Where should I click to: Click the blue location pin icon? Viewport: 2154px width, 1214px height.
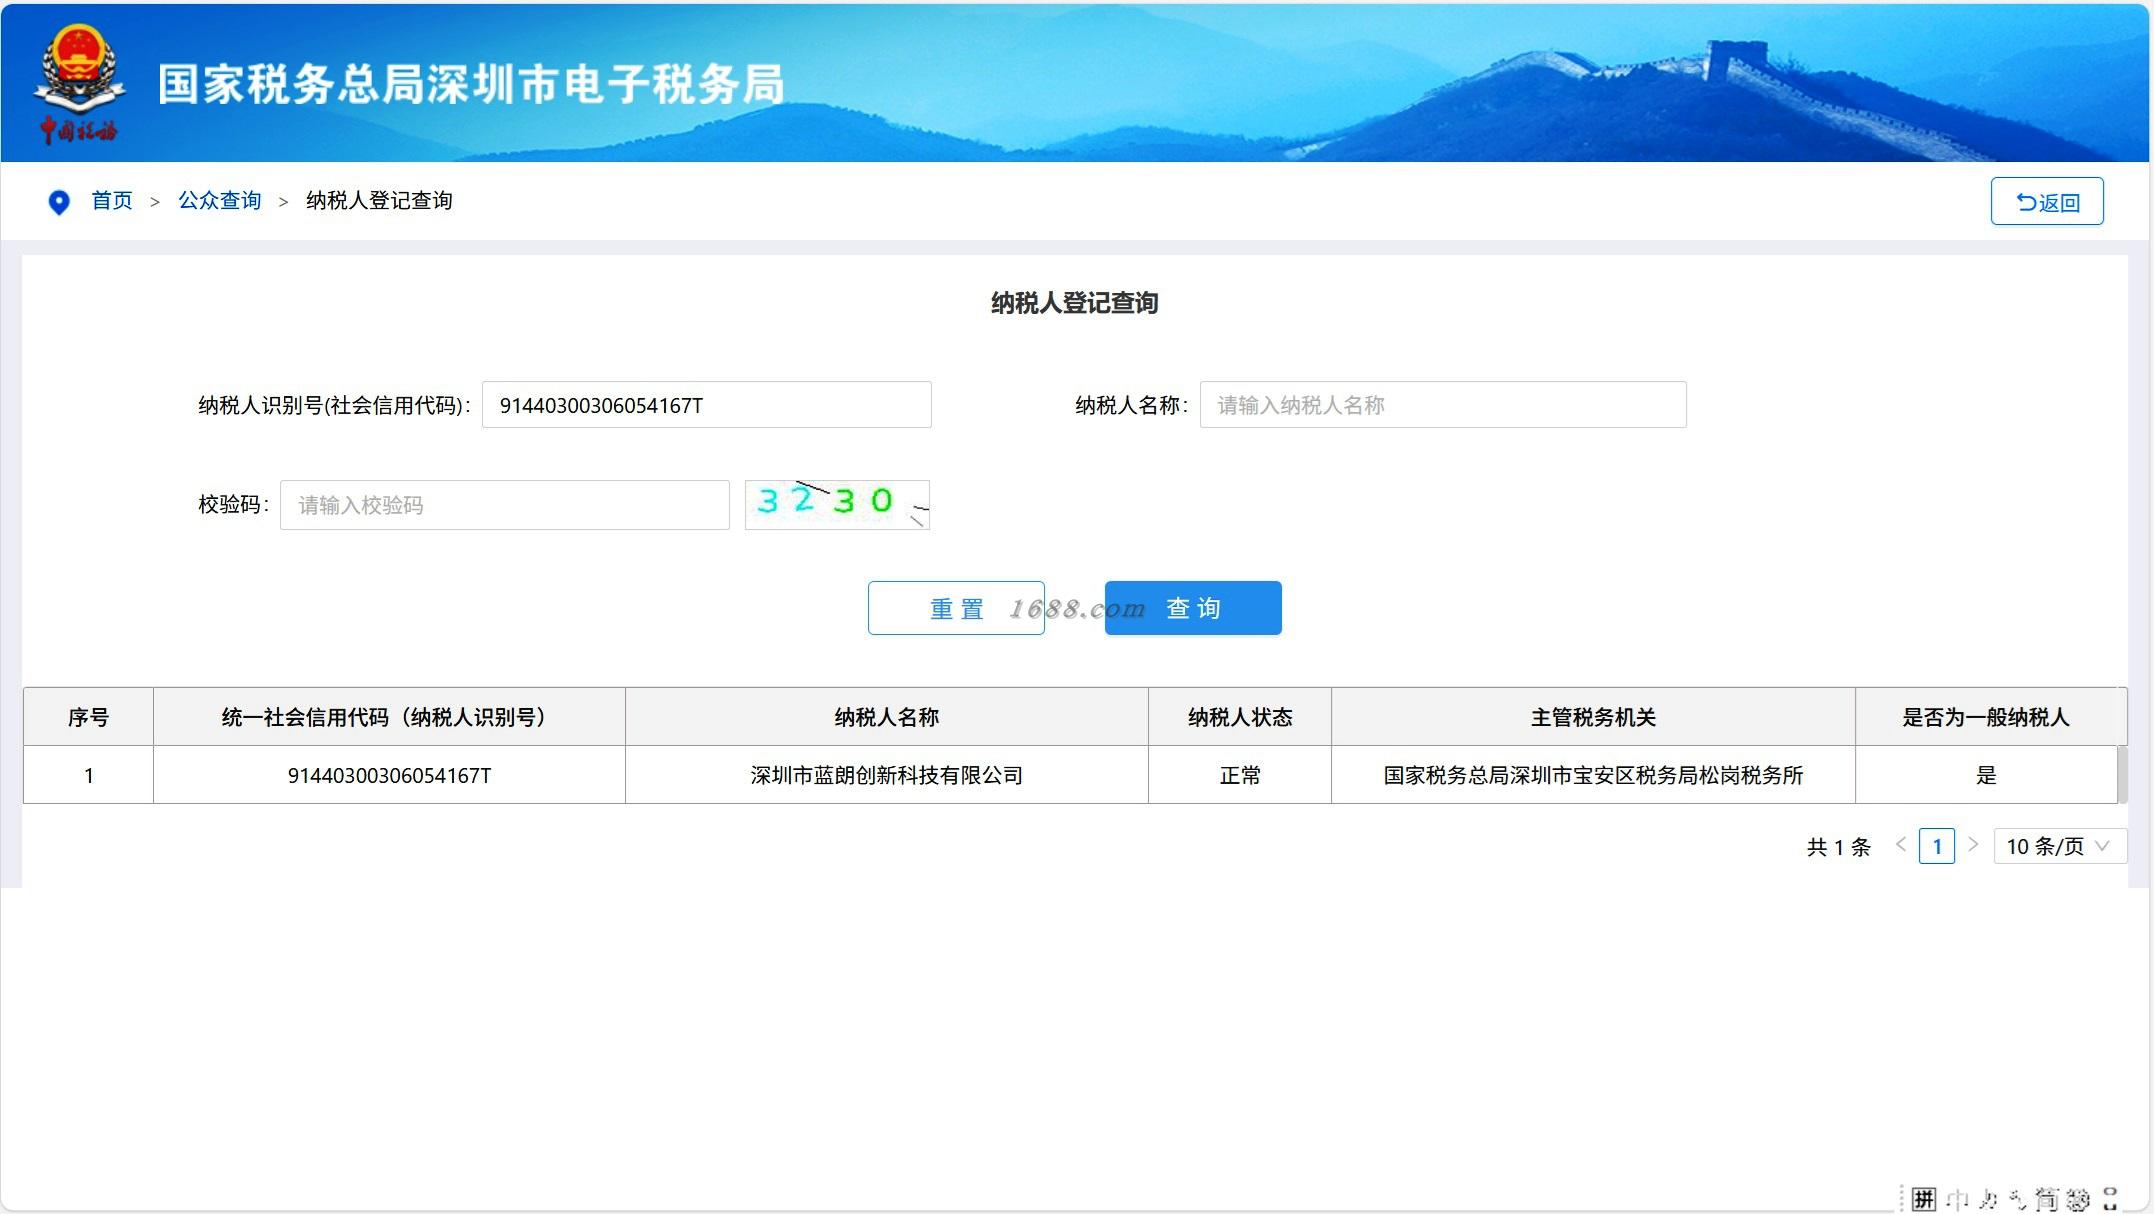59,202
